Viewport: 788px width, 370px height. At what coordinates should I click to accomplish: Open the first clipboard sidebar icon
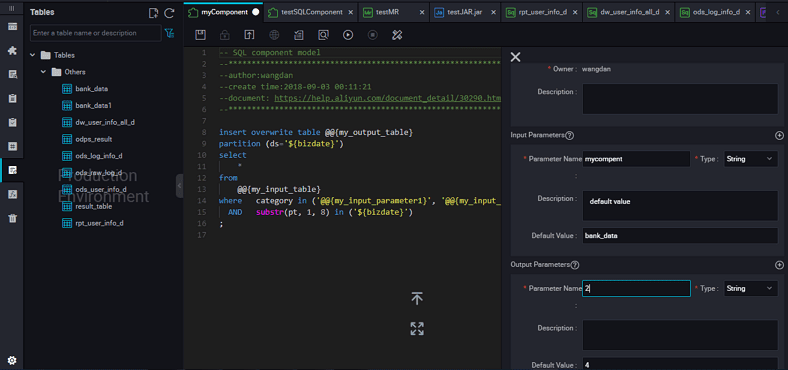13,99
